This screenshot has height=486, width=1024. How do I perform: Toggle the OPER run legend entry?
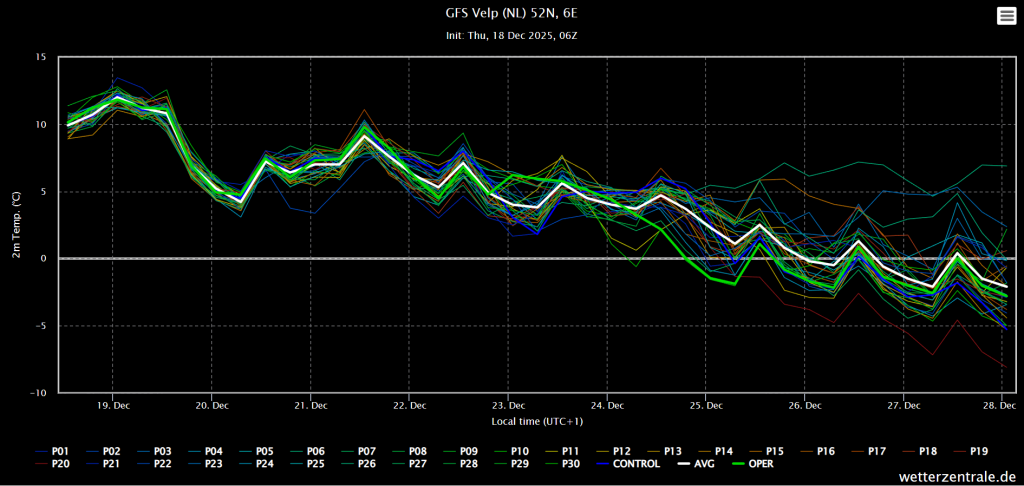[x=751, y=464]
